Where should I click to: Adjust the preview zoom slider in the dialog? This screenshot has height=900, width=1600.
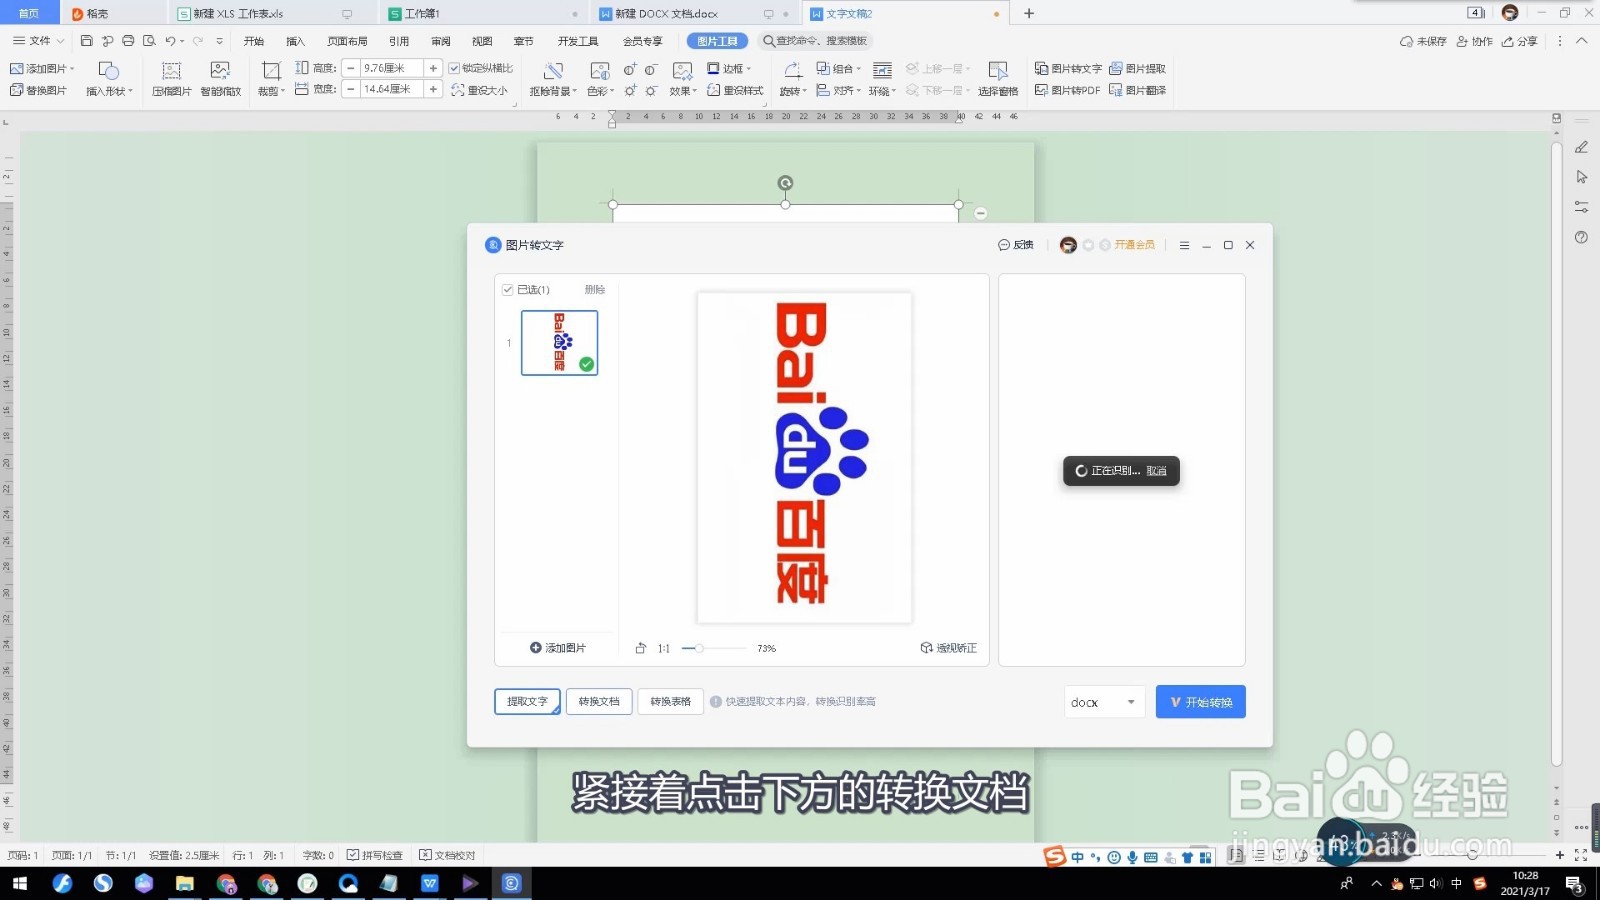(x=700, y=648)
